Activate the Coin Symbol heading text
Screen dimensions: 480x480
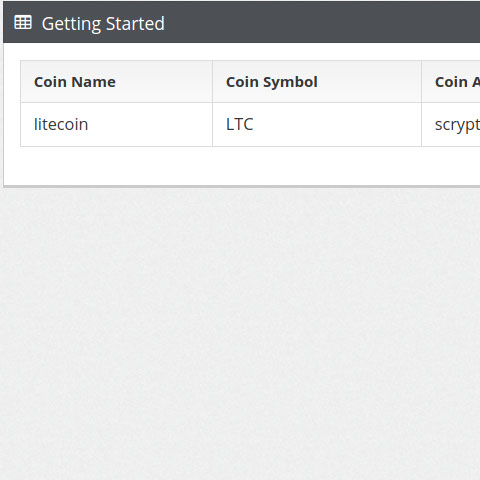(x=272, y=82)
